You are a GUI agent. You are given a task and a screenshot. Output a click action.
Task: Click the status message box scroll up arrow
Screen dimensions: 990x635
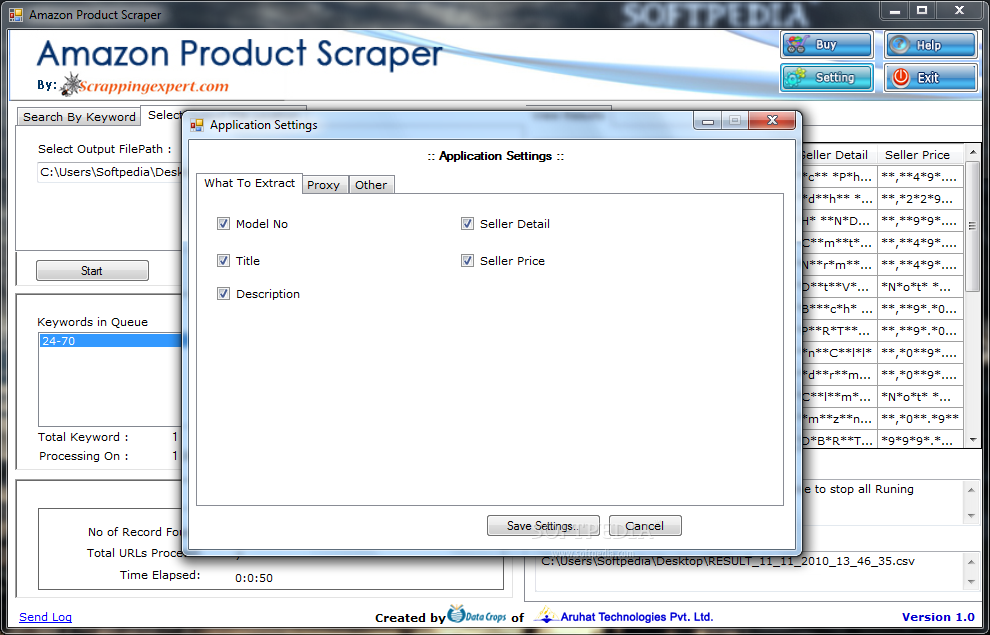click(x=971, y=490)
